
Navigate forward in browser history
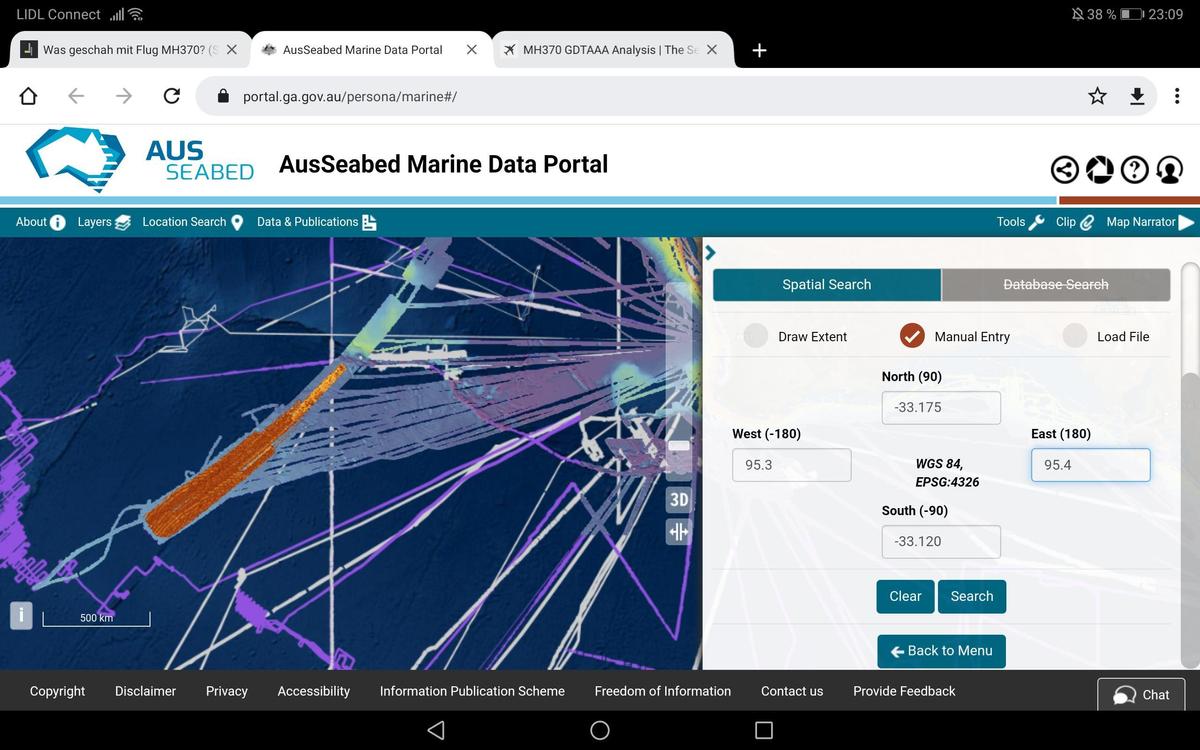click(124, 96)
